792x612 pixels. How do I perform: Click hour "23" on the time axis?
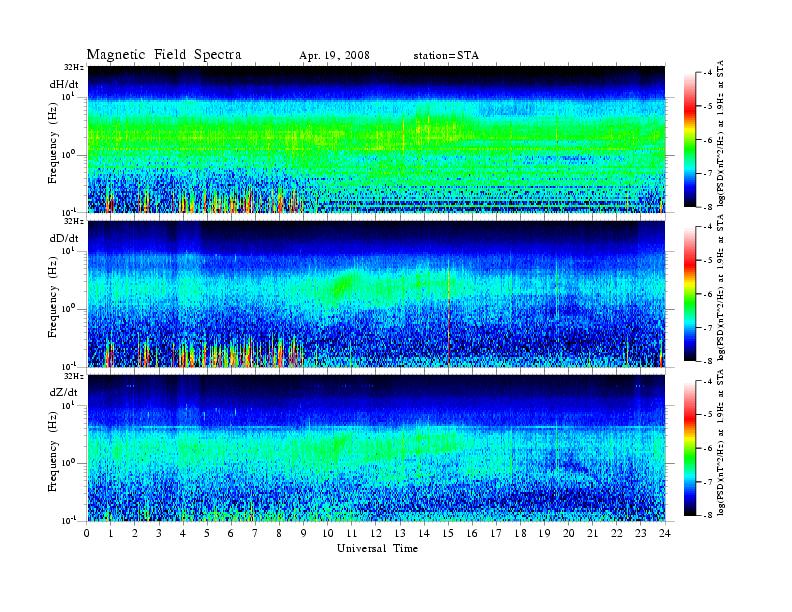point(641,533)
